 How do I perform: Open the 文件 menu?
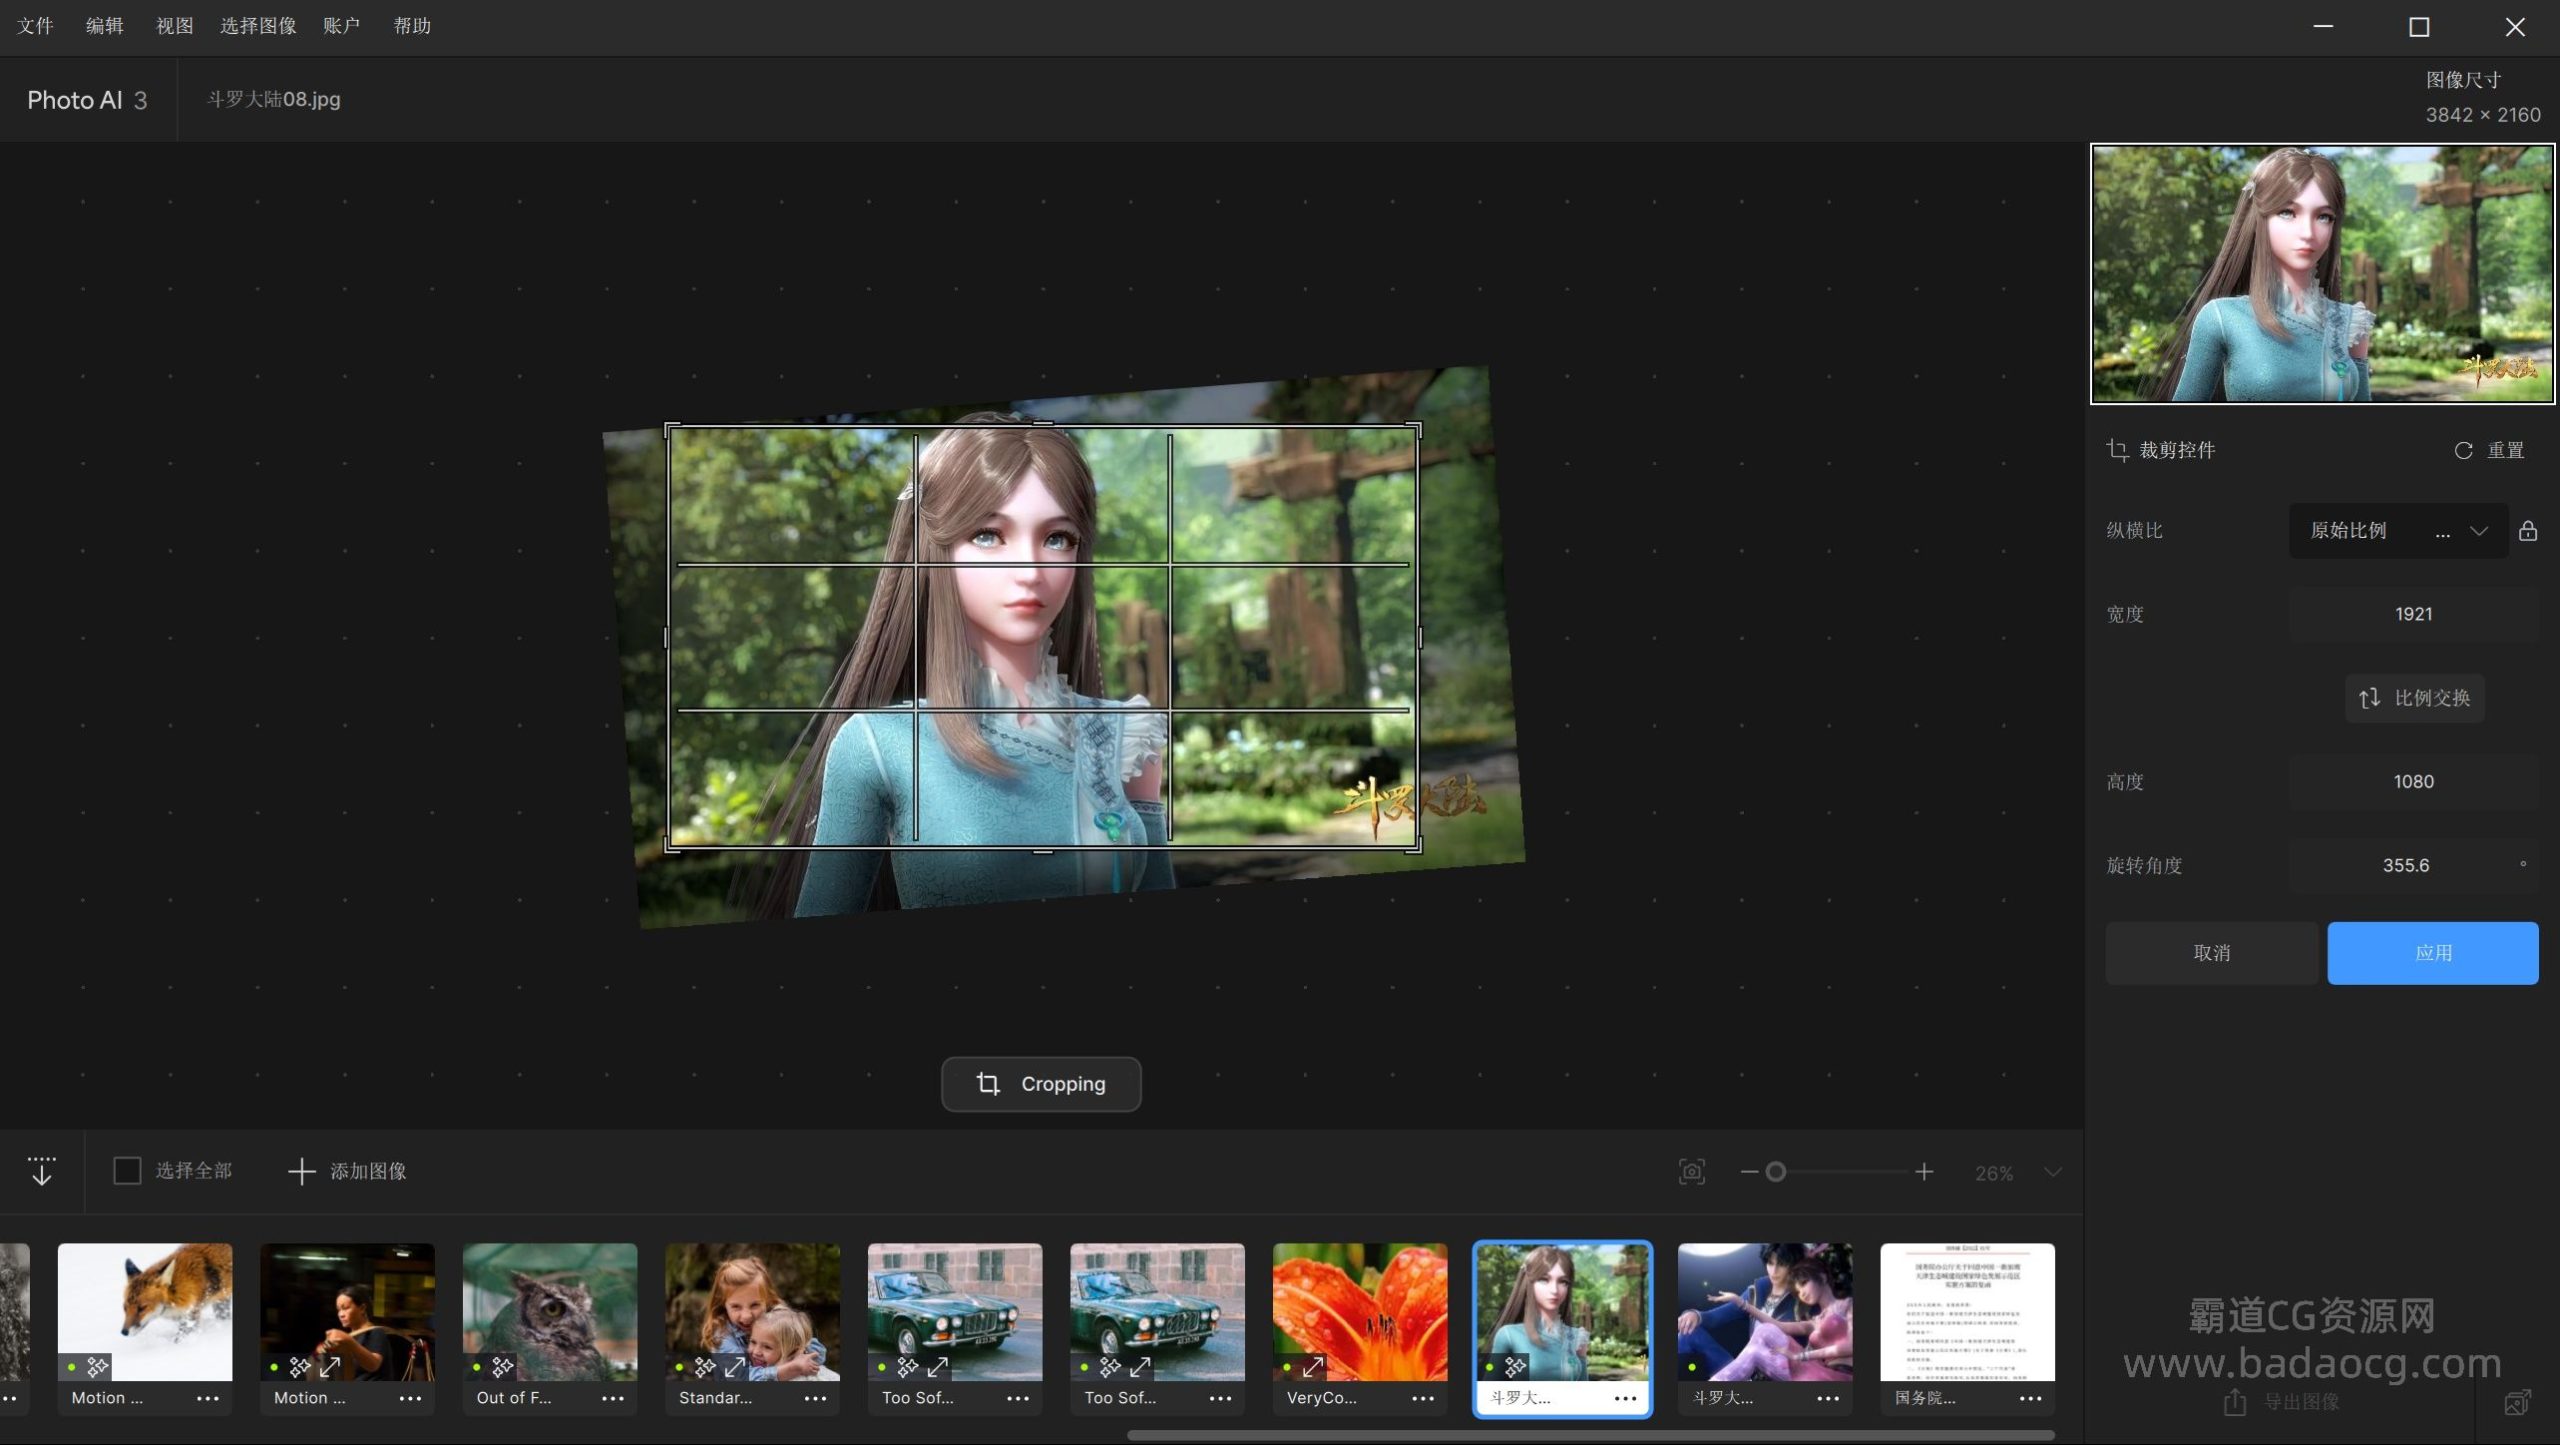coord(35,26)
